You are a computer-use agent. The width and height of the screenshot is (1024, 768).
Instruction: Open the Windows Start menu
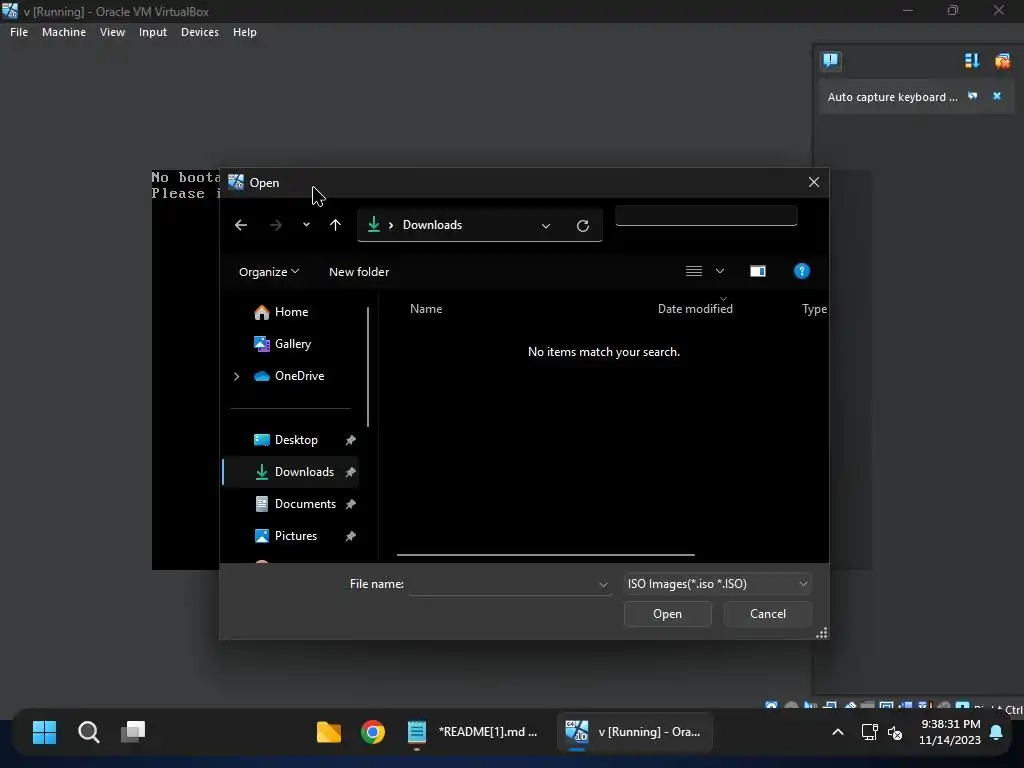pyautogui.click(x=44, y=732)
